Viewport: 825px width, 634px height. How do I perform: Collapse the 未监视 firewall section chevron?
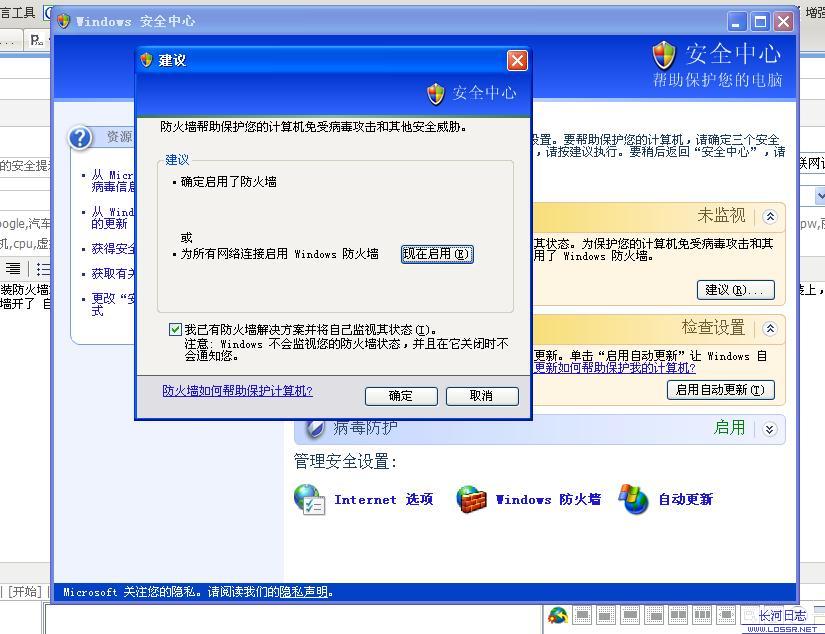770,216
